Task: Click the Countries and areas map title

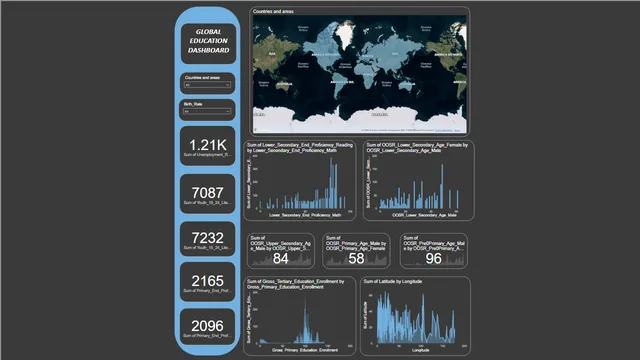Action: (273, 11)
